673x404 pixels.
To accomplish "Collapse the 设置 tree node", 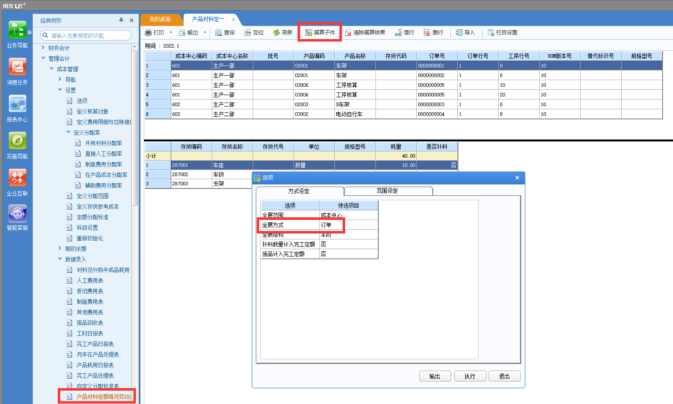I will tap(60, 90).
